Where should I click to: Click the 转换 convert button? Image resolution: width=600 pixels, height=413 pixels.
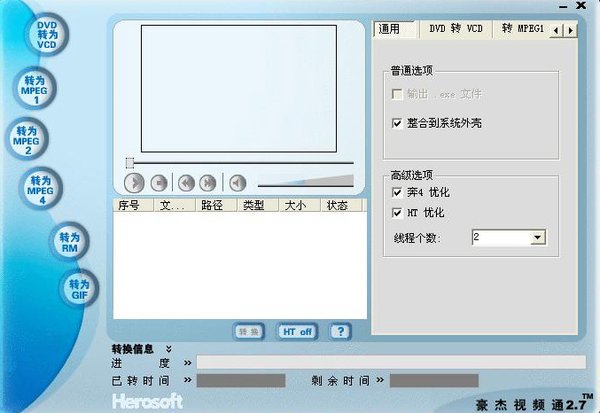(x=249, y=331)
